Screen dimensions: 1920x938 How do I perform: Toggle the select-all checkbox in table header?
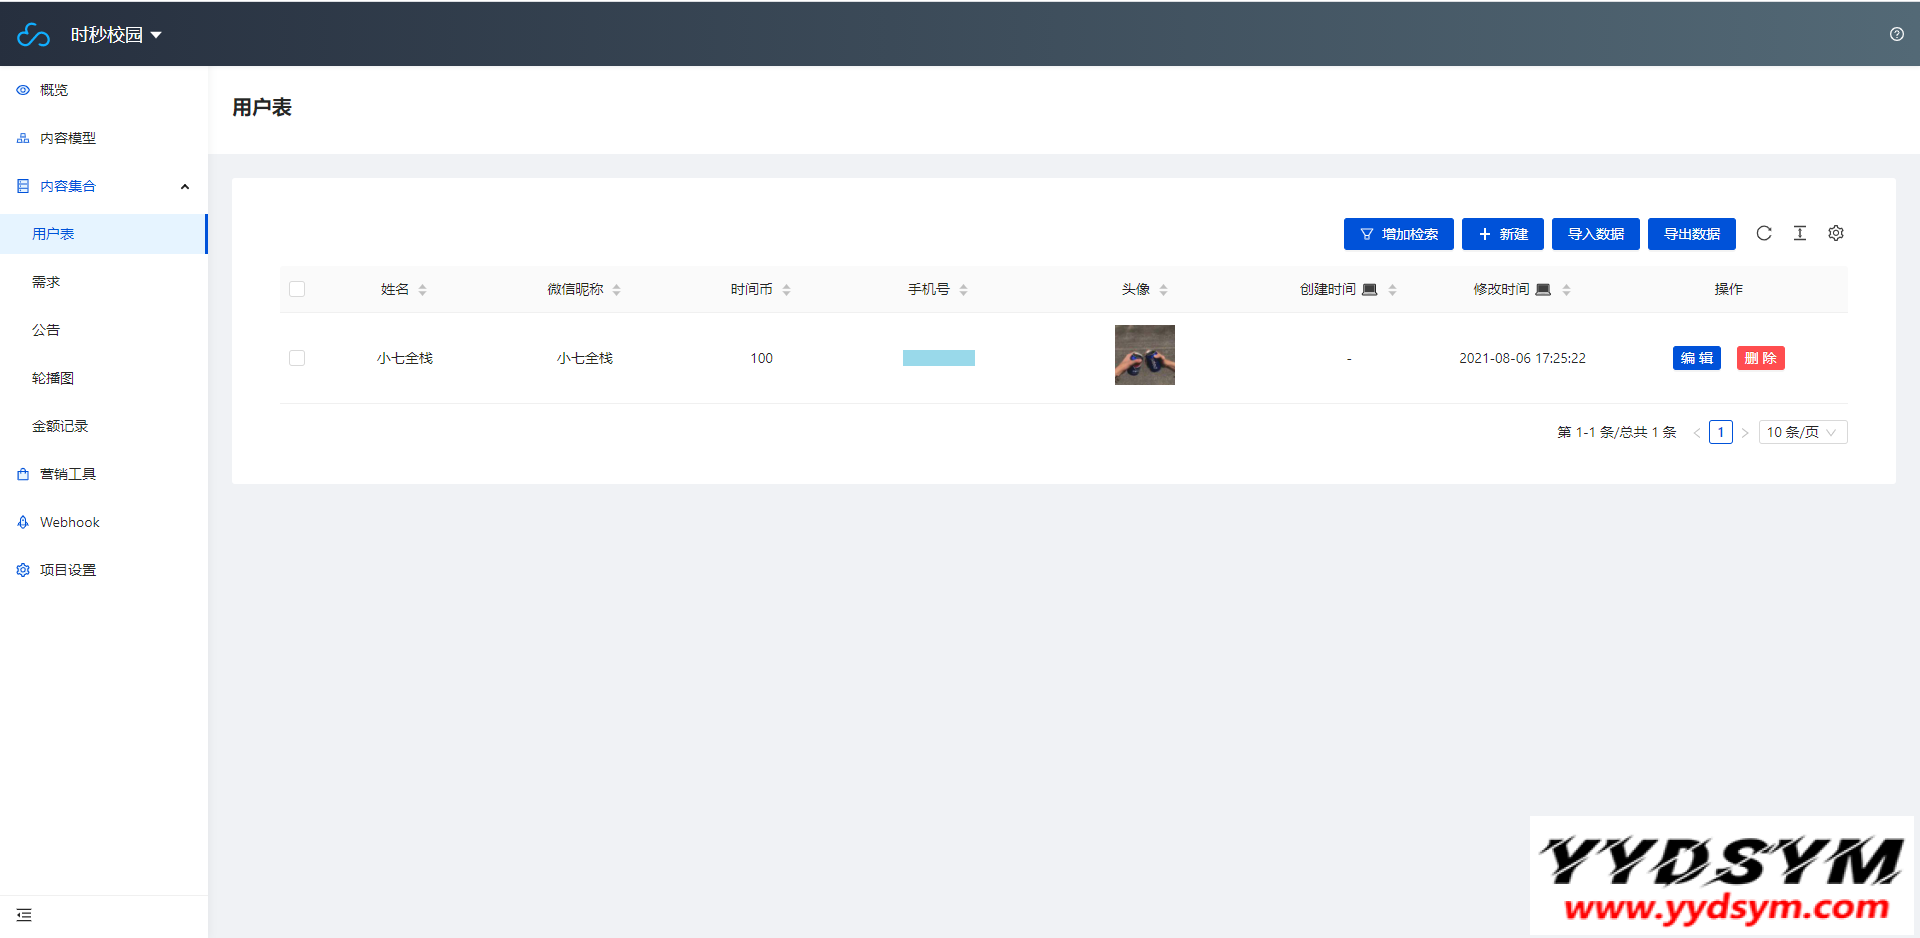(x=297, y=289)
